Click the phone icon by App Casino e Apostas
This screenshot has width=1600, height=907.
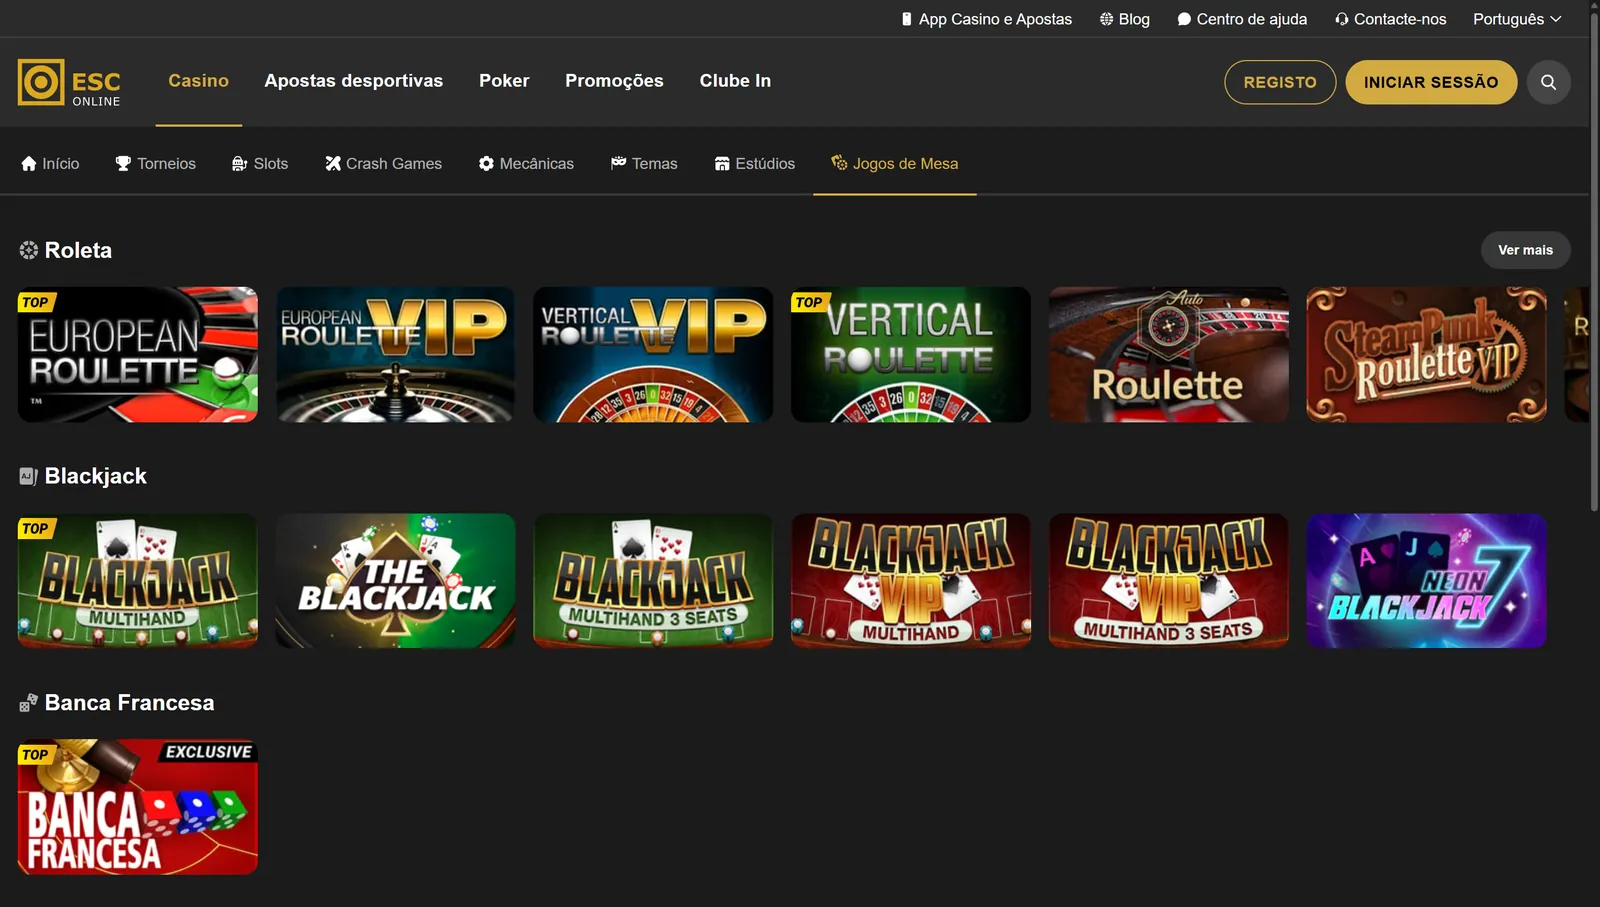pos(906,19)
